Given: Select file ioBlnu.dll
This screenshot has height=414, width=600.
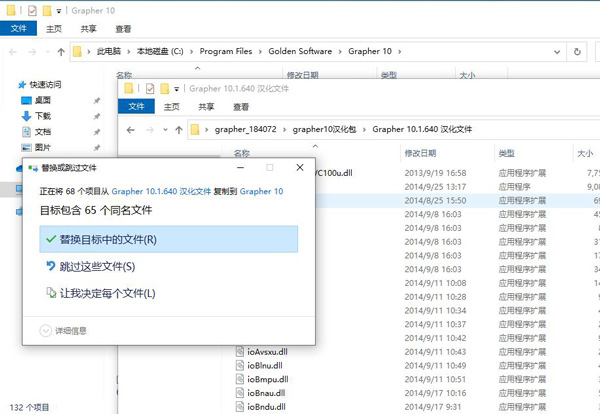Looking at the screenshot, I should click(x=265, y=365).
